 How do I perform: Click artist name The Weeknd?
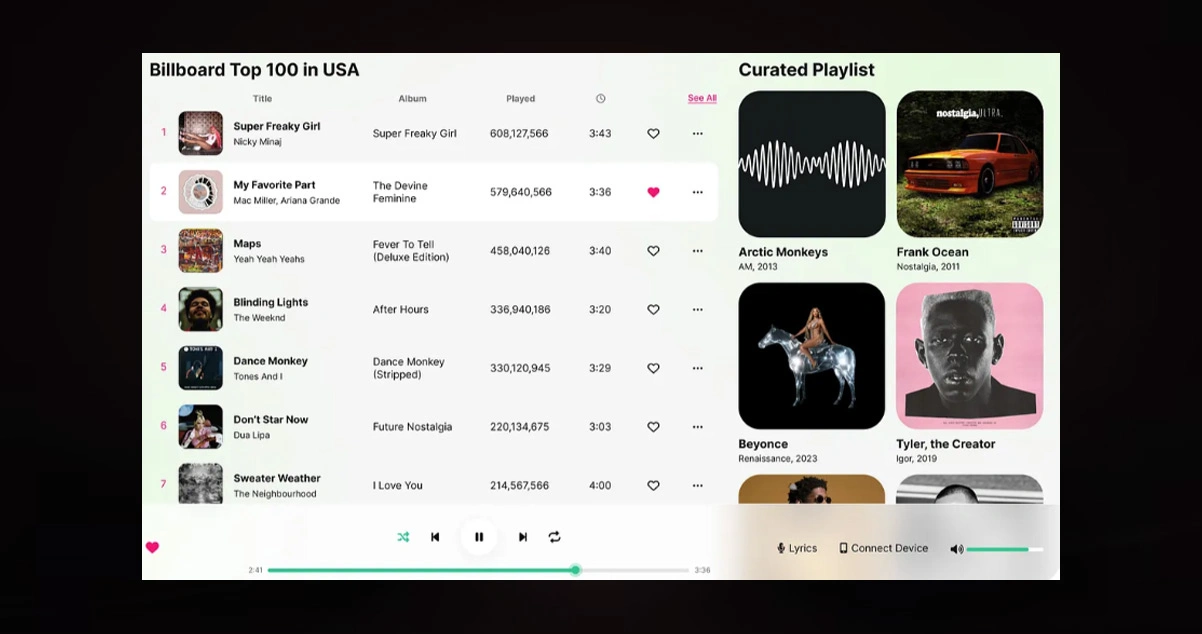tap(259, 318)
